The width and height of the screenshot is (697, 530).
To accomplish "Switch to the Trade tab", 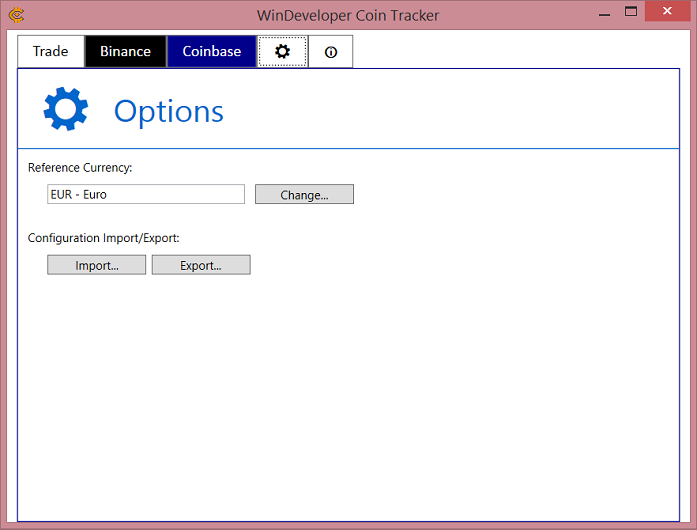I will pos(51,52).
